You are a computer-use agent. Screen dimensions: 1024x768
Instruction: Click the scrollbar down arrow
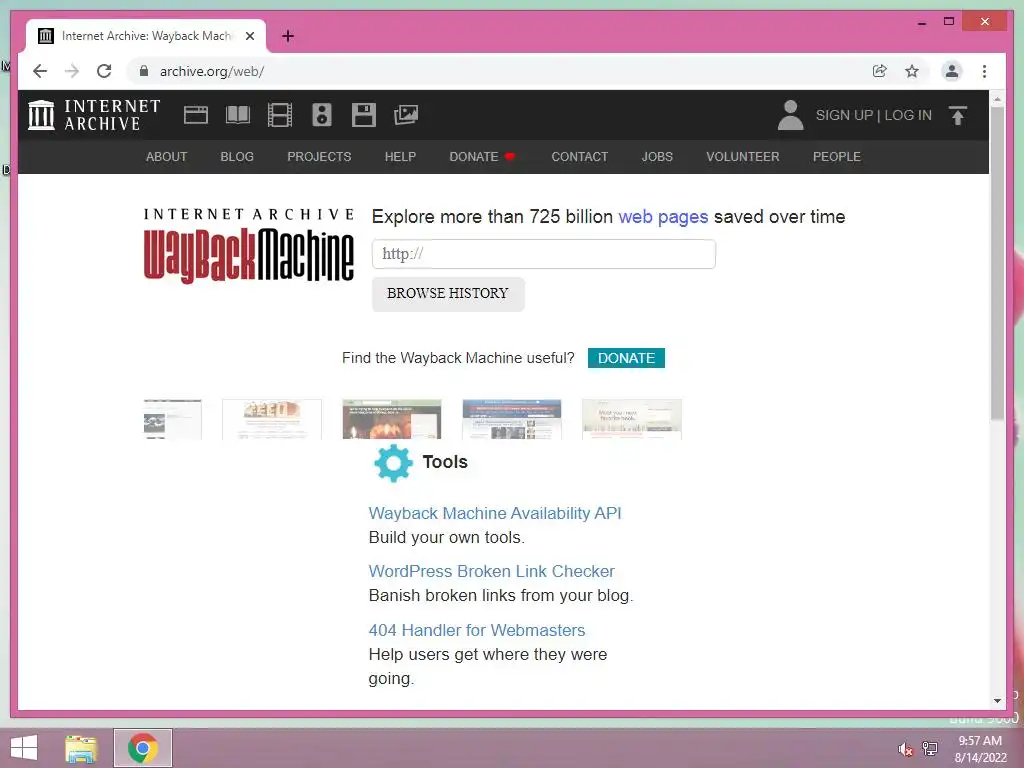(997, 701)
